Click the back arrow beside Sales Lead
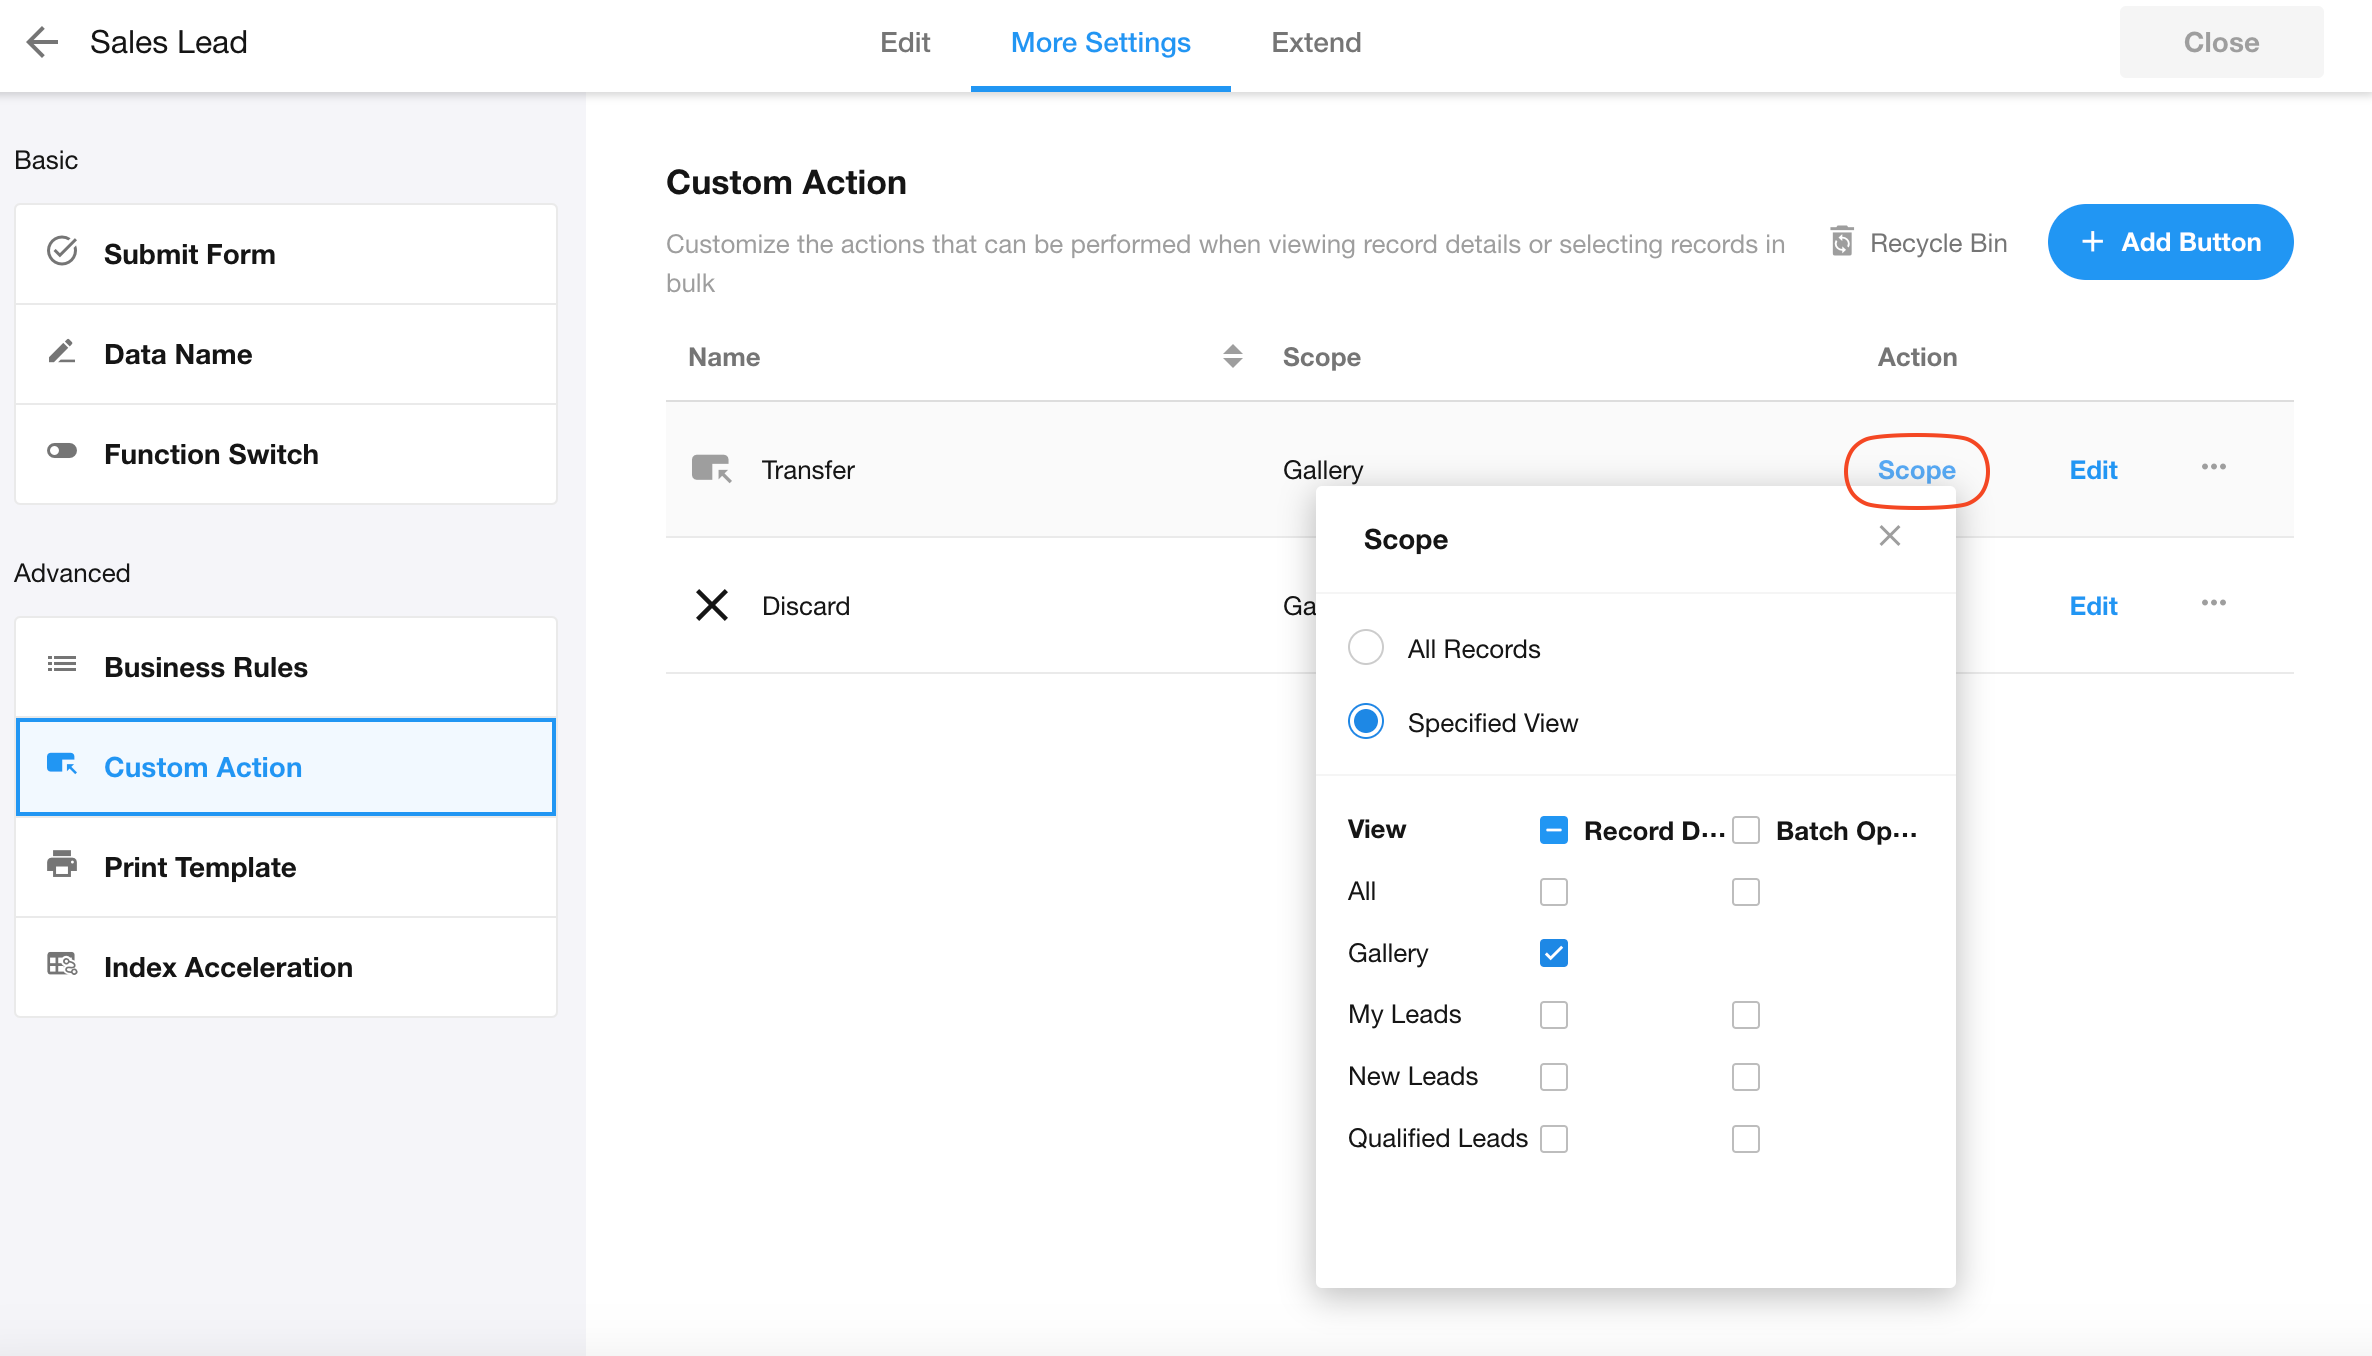 42,42
